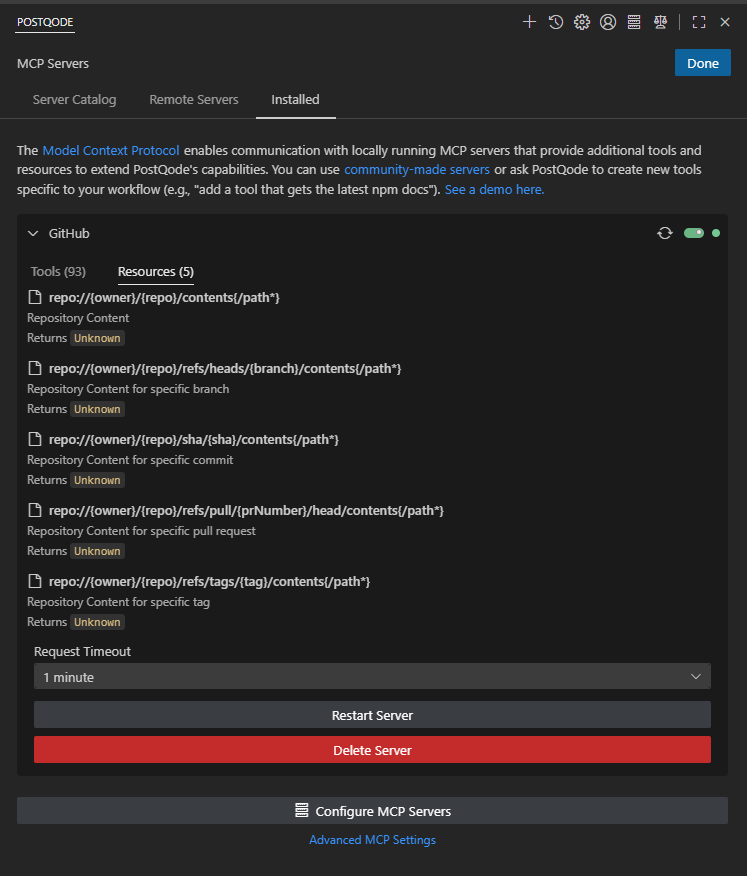Click the fullscreen expand icon

pyautogui.click(x=699, y=22)
